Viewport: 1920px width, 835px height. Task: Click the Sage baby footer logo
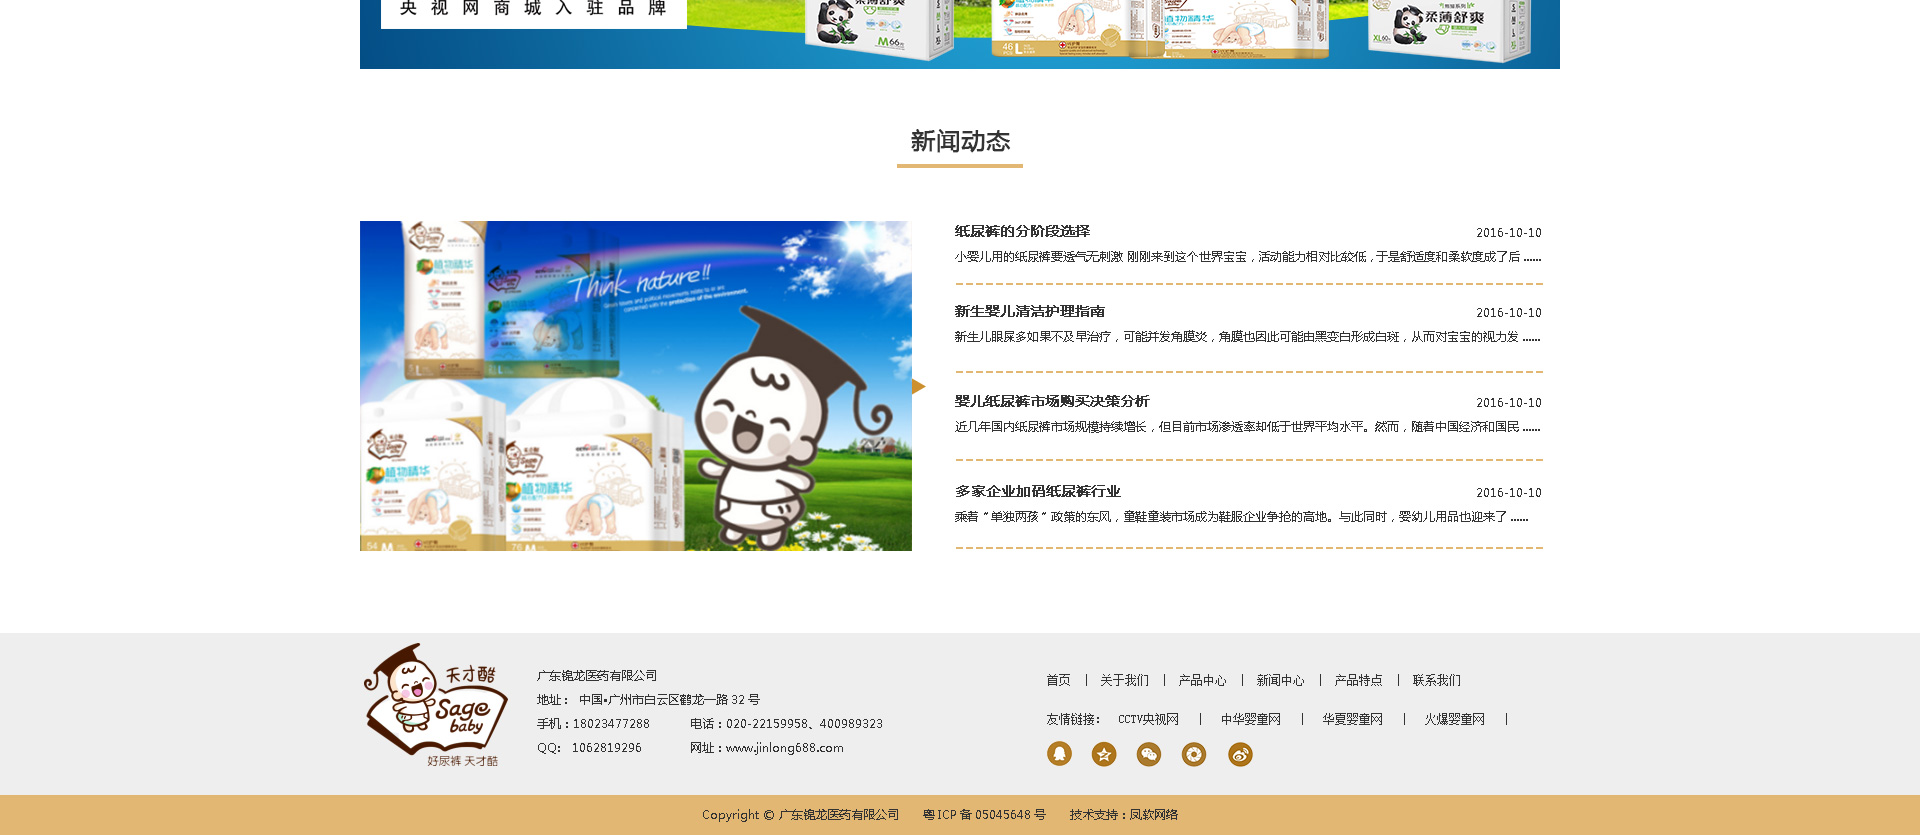tap(436, 705)
